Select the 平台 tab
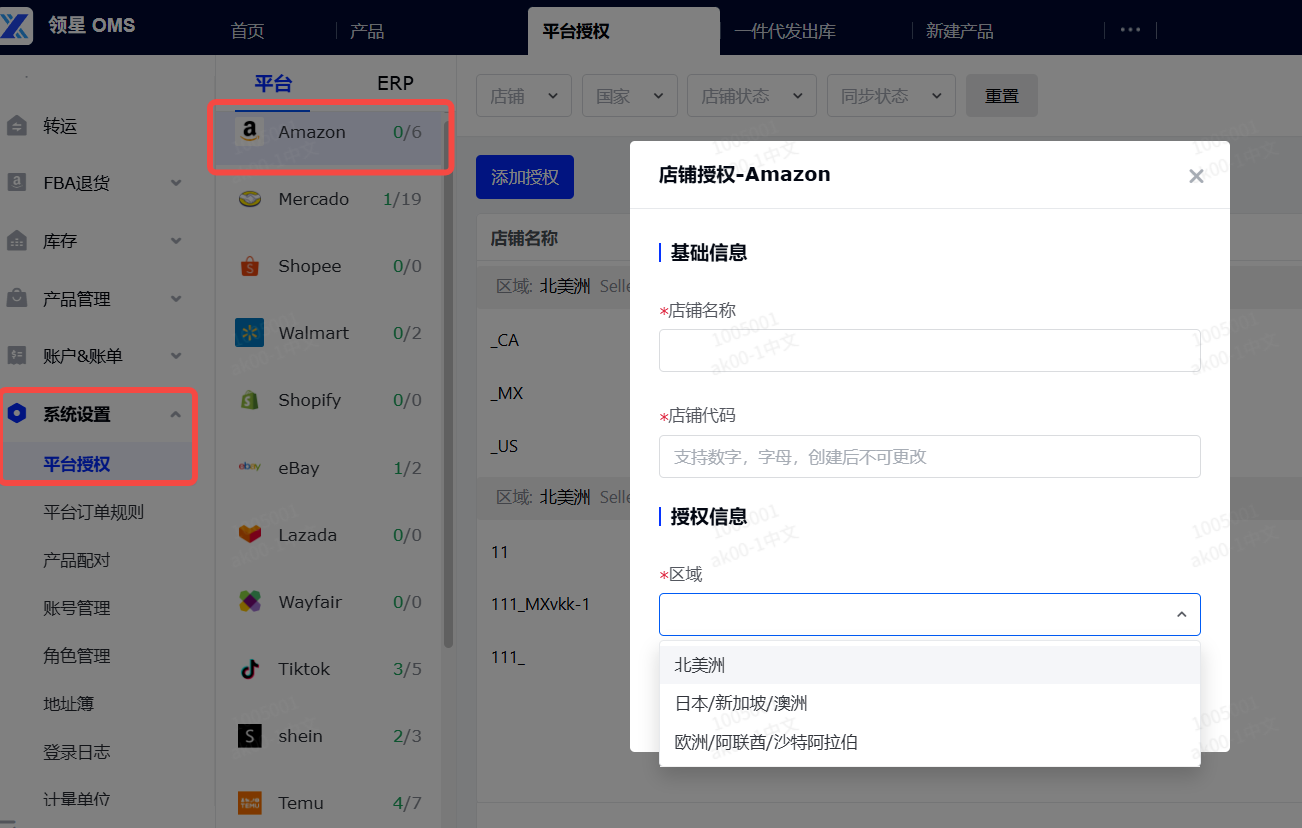This screenshot has width=1302, height=828. 273,84
